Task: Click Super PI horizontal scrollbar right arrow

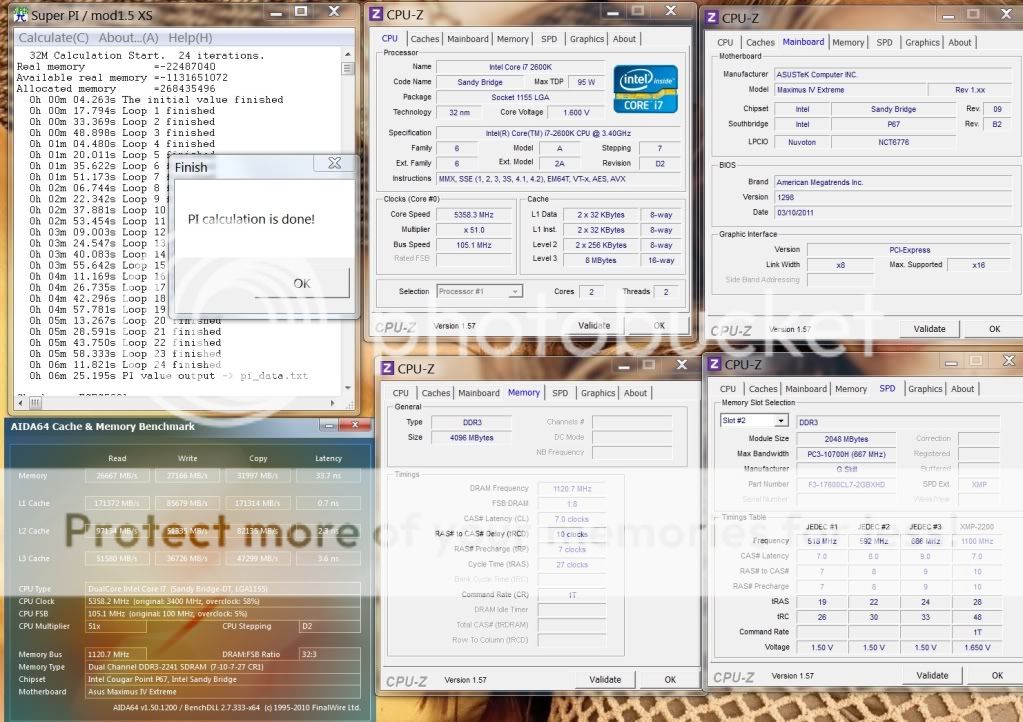Action: point(333,403)
